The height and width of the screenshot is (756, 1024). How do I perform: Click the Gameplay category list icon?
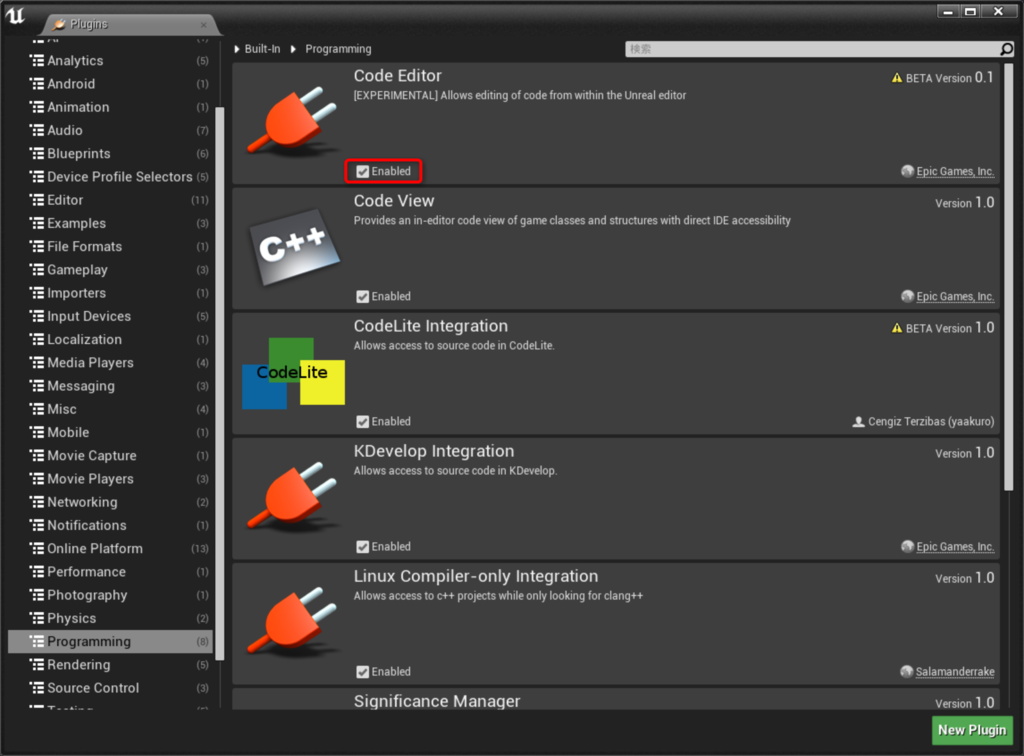tap(37, 270)
